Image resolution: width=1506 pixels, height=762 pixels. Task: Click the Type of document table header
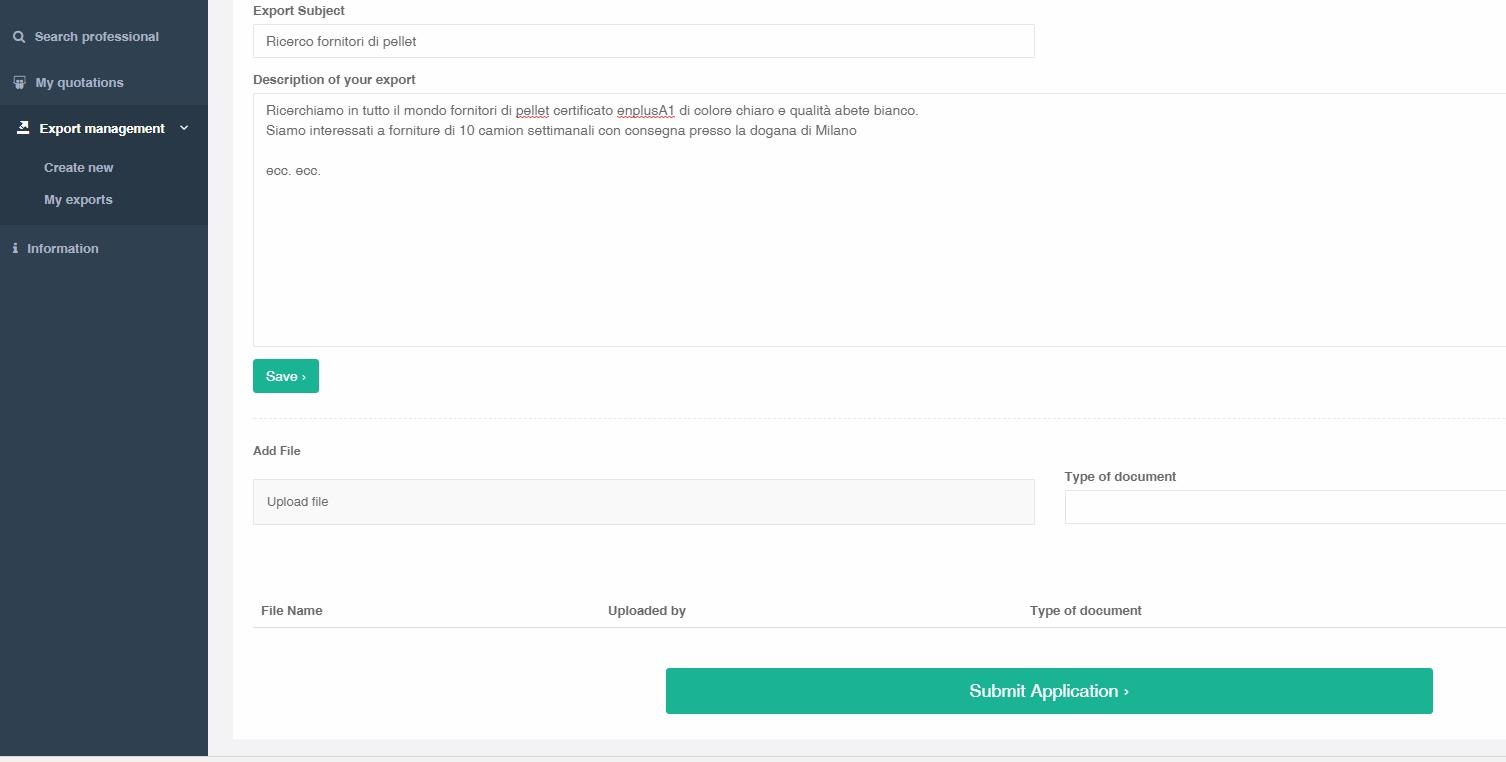coord(1086,611)
